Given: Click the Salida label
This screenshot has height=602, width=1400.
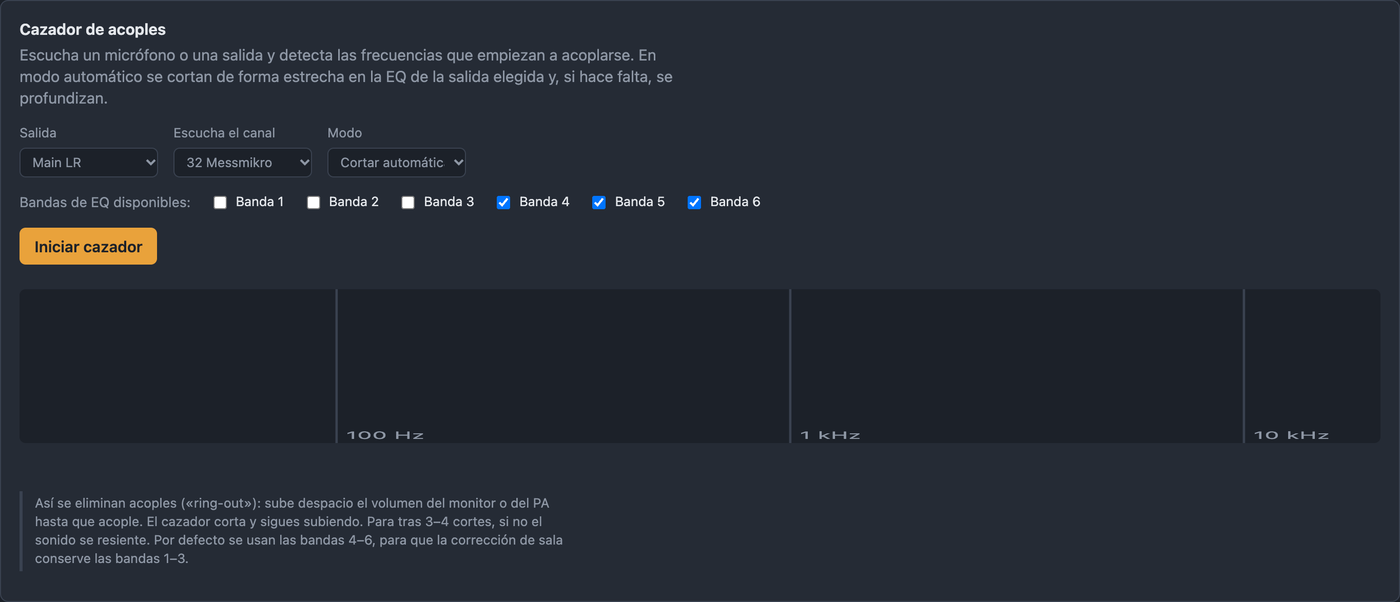Looking at the screenshot, I should click(x=38, y=133).
